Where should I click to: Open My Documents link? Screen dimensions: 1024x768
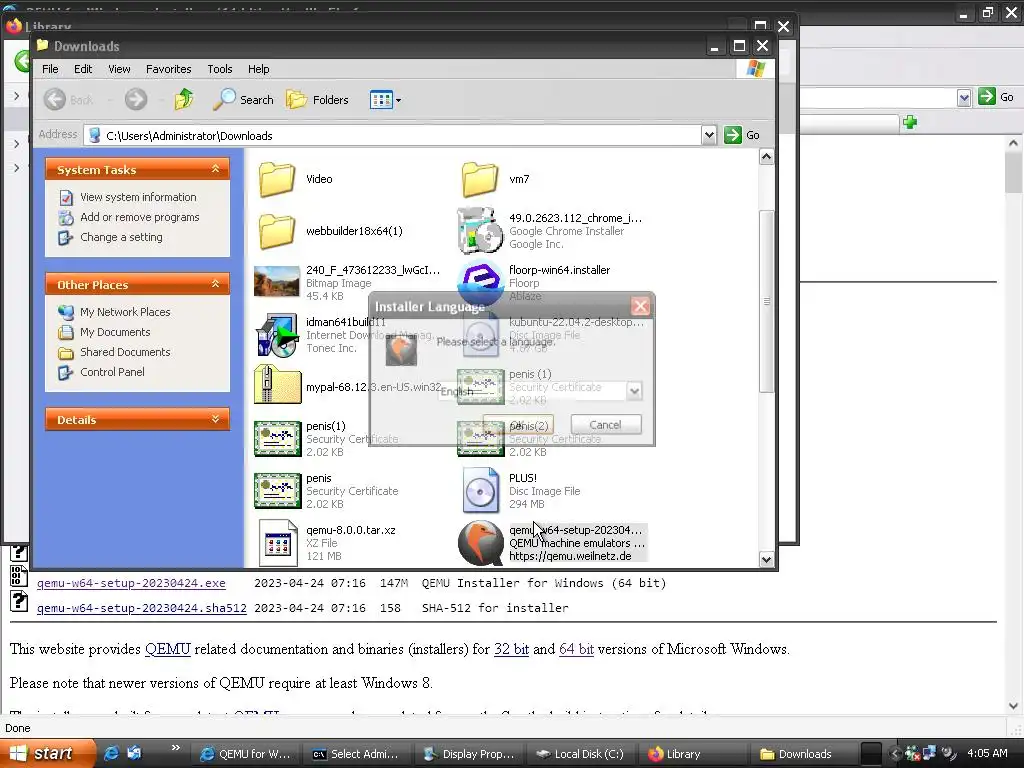coord(115,332)
